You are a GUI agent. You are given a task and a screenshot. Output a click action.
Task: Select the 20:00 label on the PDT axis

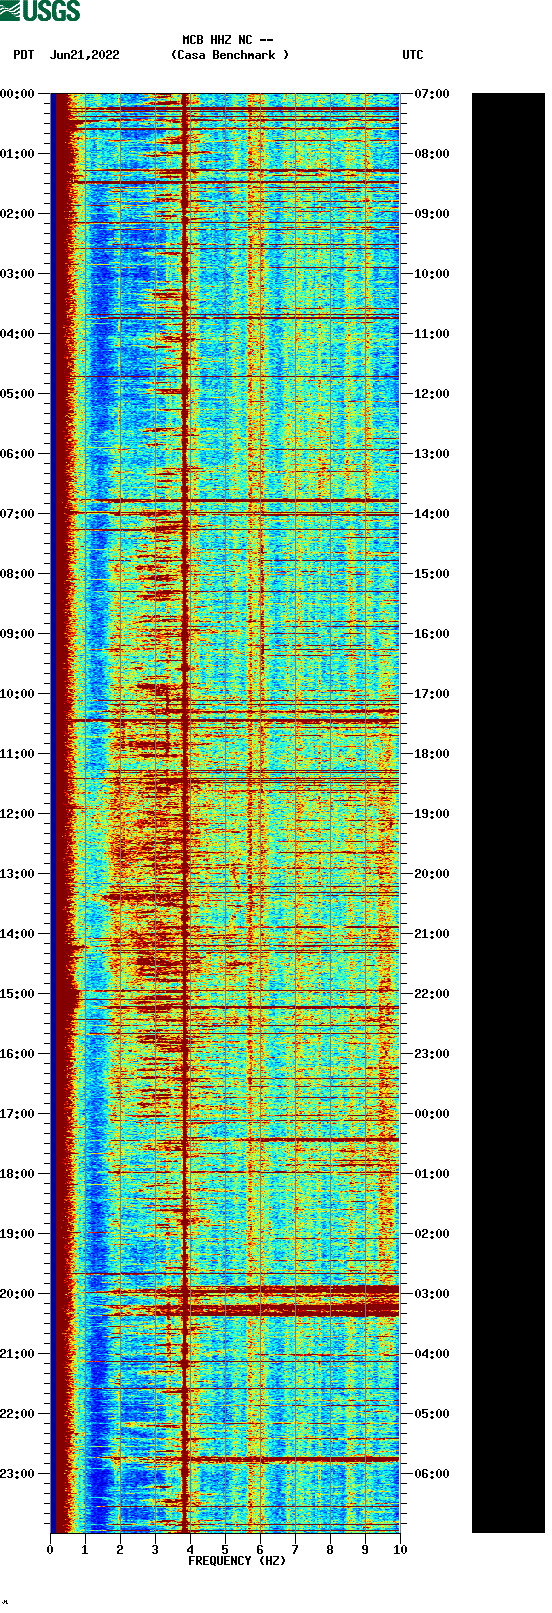17,1294
